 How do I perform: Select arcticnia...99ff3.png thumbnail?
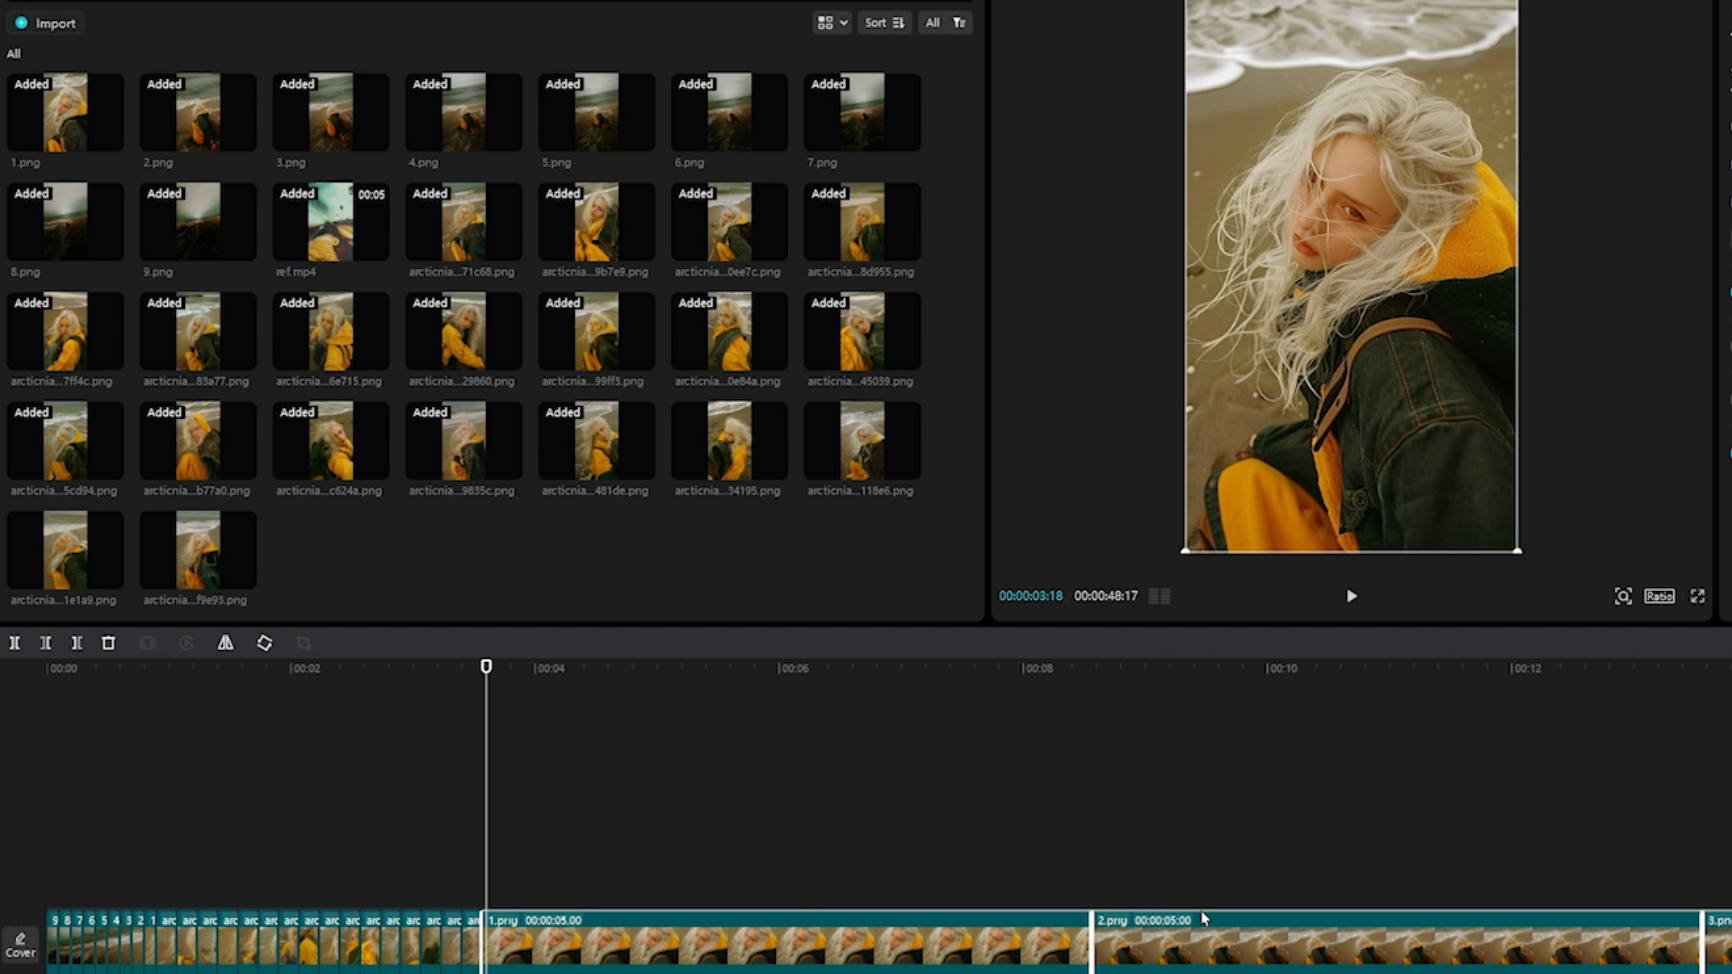(597, 331)
